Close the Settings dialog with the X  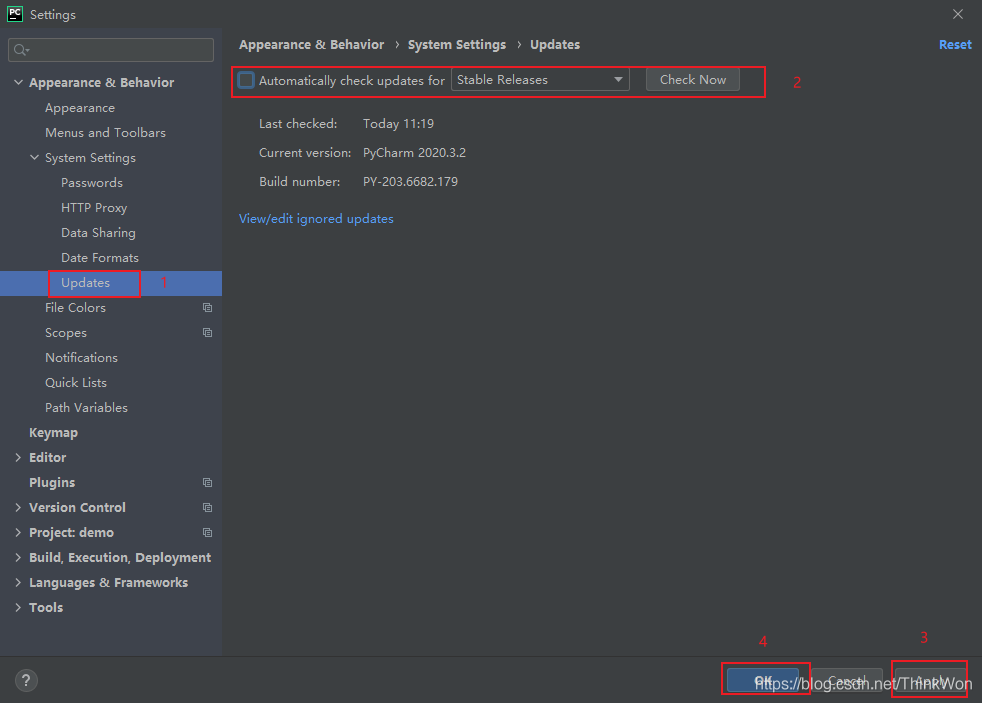click(958, 14)
